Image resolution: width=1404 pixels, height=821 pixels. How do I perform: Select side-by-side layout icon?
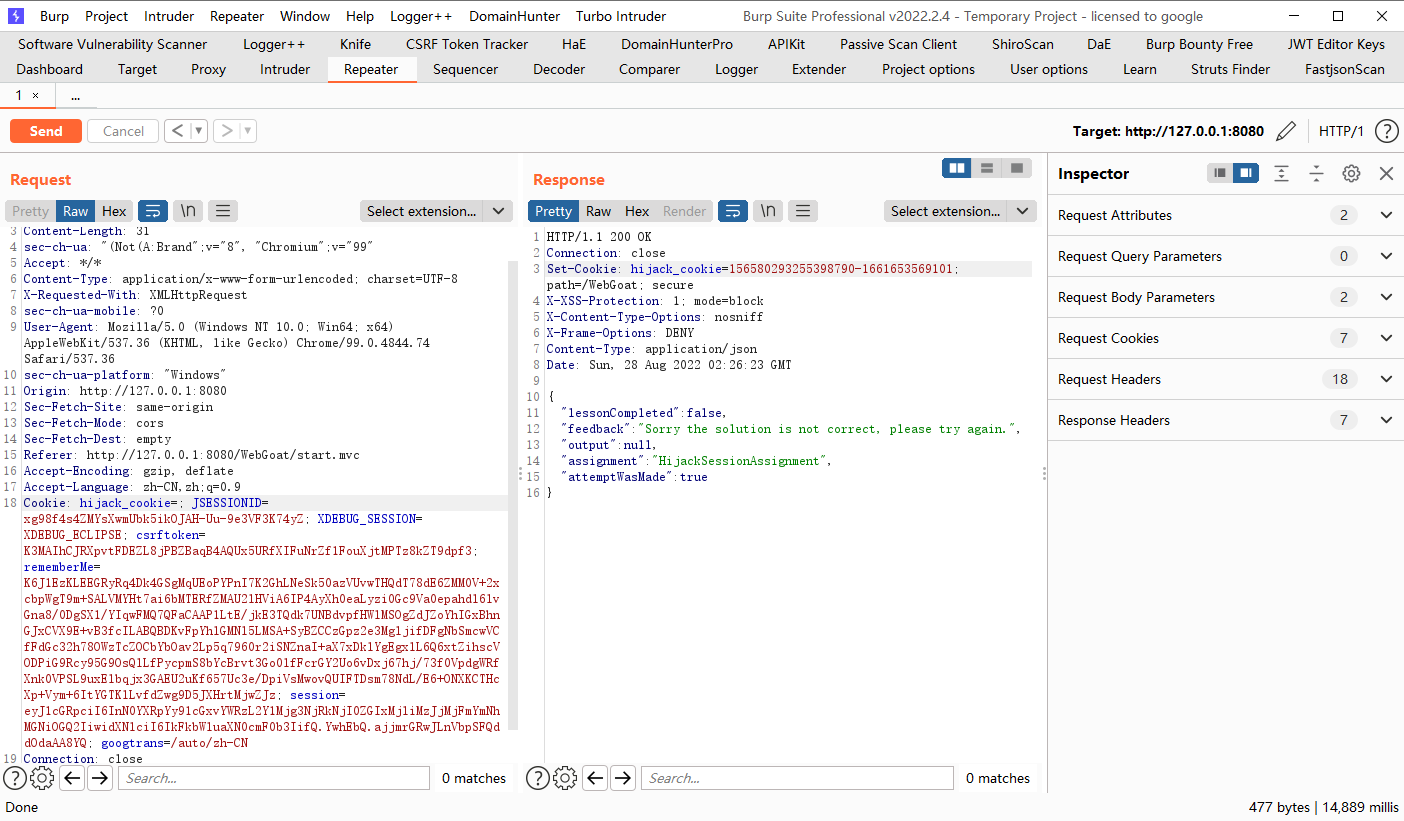coord(957,168)
